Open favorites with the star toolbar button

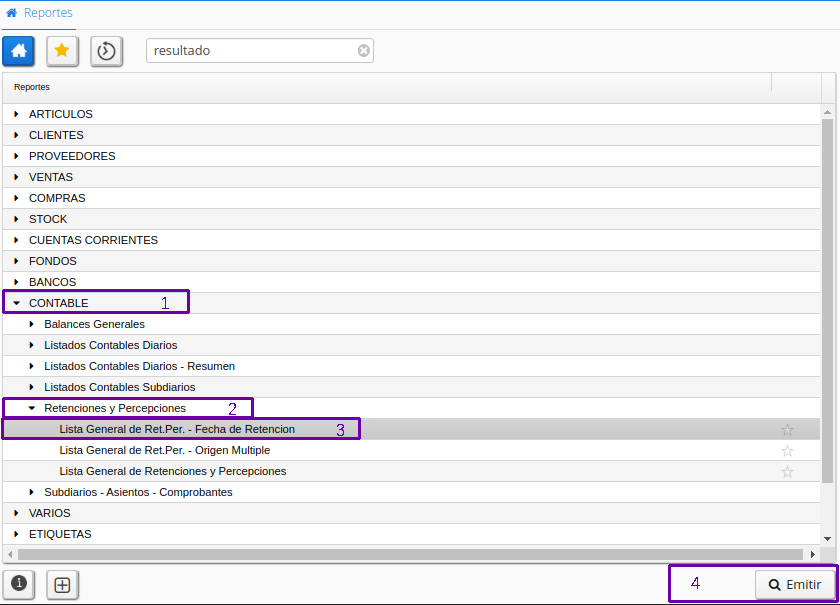(62, 51)
